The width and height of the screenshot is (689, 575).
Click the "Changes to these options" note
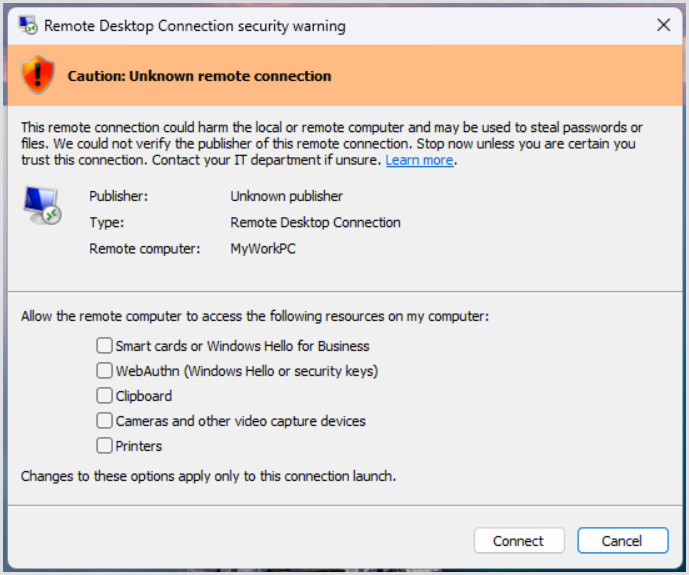208,476
